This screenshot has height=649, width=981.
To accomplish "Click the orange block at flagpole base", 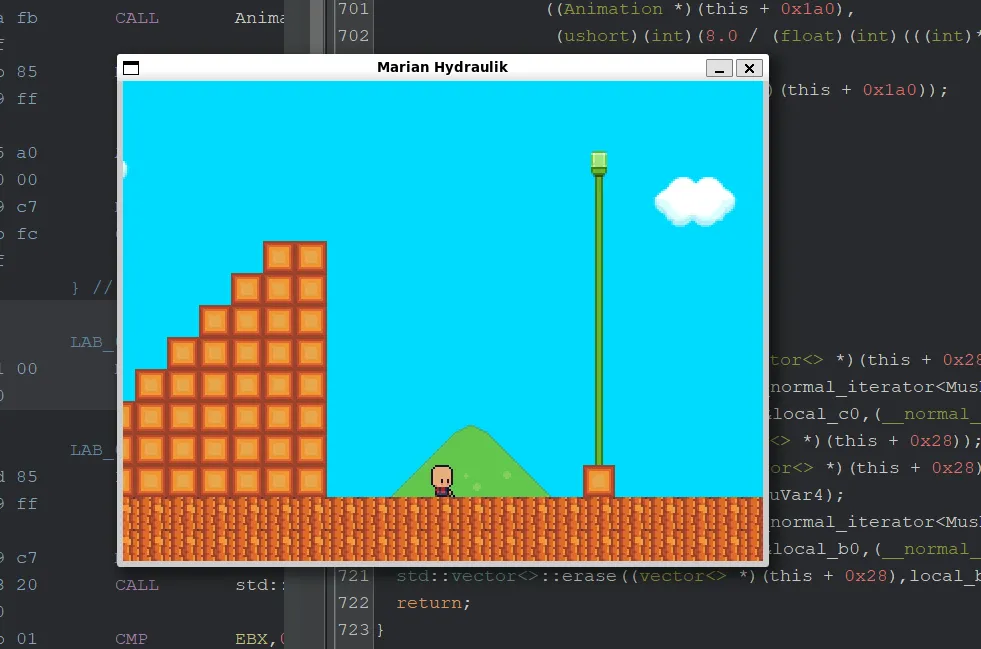I will (599, 481).
